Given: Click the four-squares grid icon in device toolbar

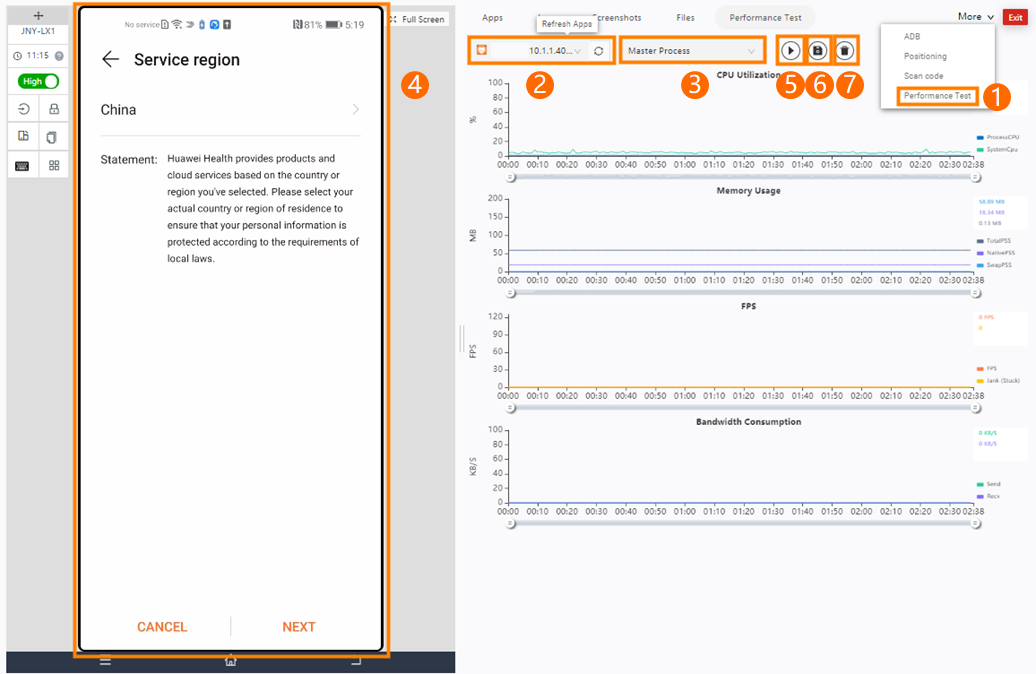Looking at the screenshot, I should pyautogui.click(x=54, y=165).
